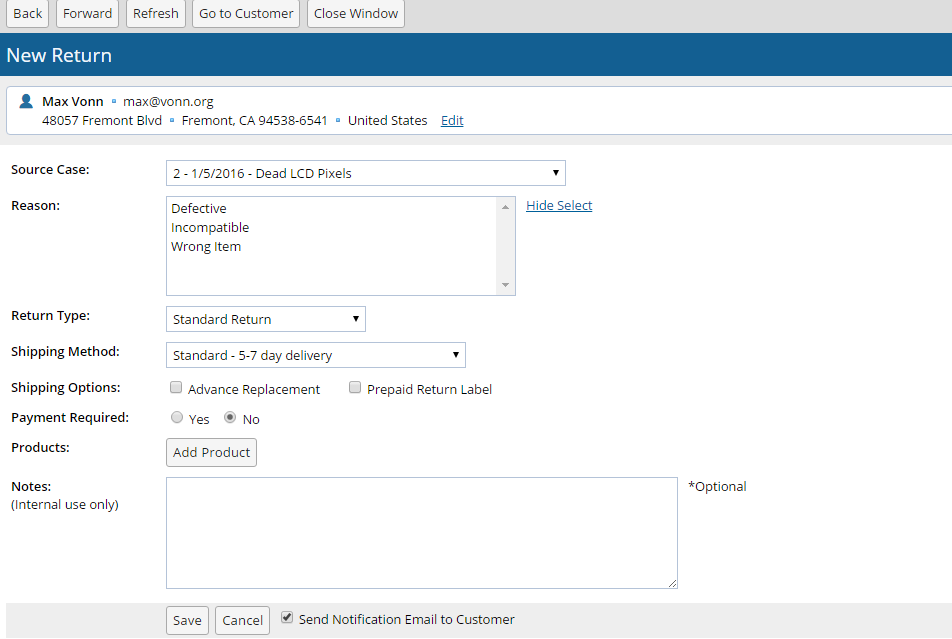952x639 pixels.
Task: Expand the Return Type dropdown
Action: [x=265, y=320]
